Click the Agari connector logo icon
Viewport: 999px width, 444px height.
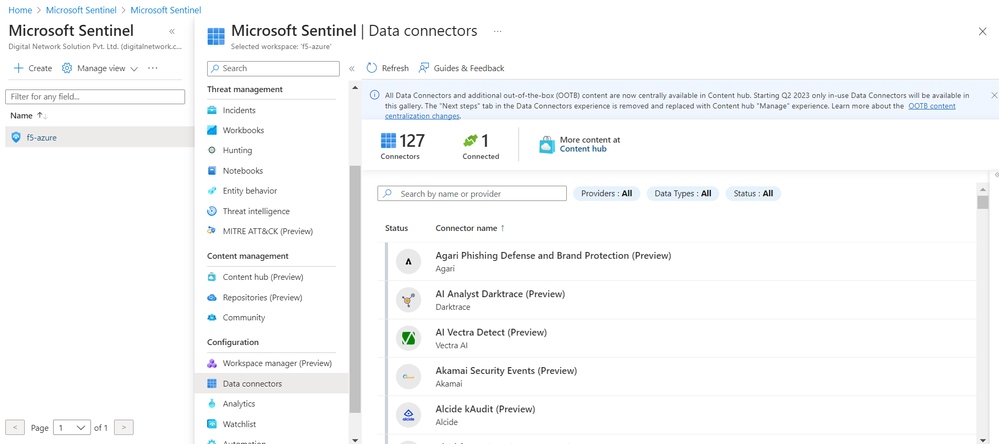coord(408,262)
